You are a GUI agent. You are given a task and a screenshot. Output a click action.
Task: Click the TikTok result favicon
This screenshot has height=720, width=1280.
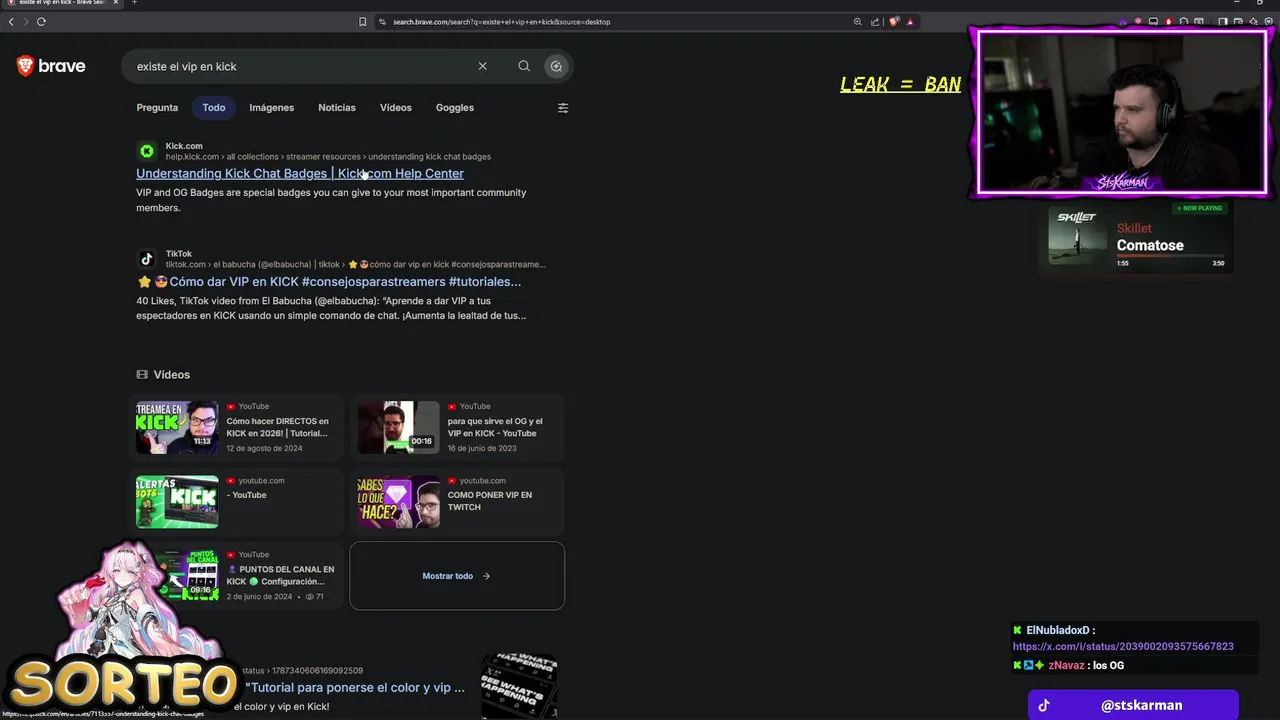[x=147, y=259]
